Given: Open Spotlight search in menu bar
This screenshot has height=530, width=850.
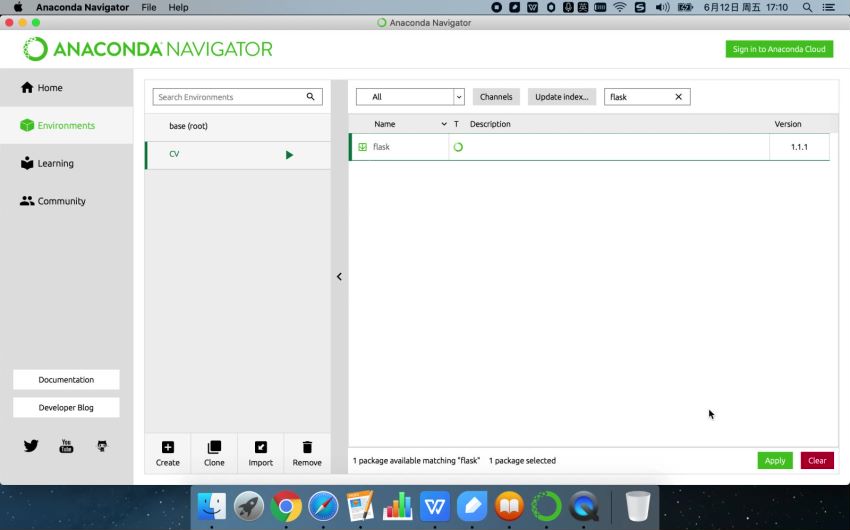Looking at the screenshot, I should click(x=807, y=8).
